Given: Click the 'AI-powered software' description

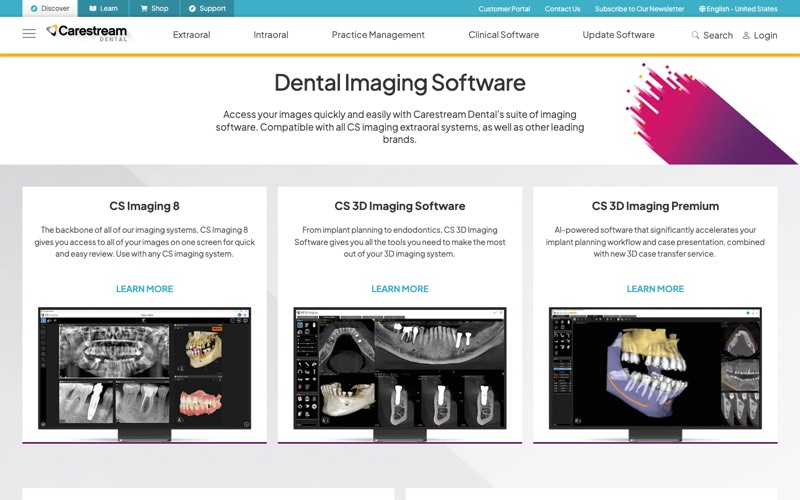Looking at the screenshot, I should [x=655, y=242].
